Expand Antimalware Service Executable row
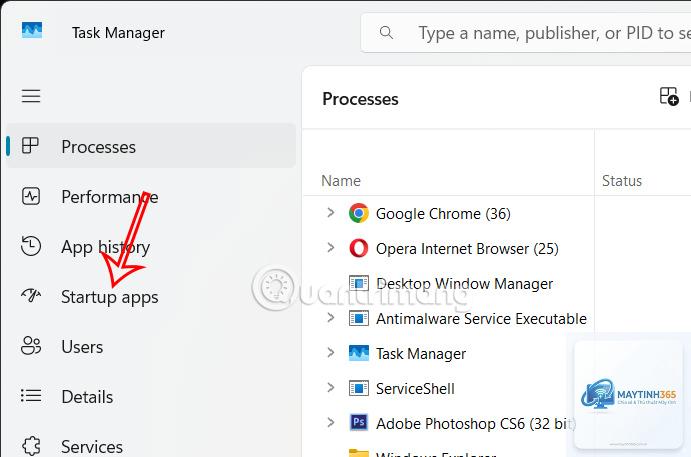 [331, 317]
